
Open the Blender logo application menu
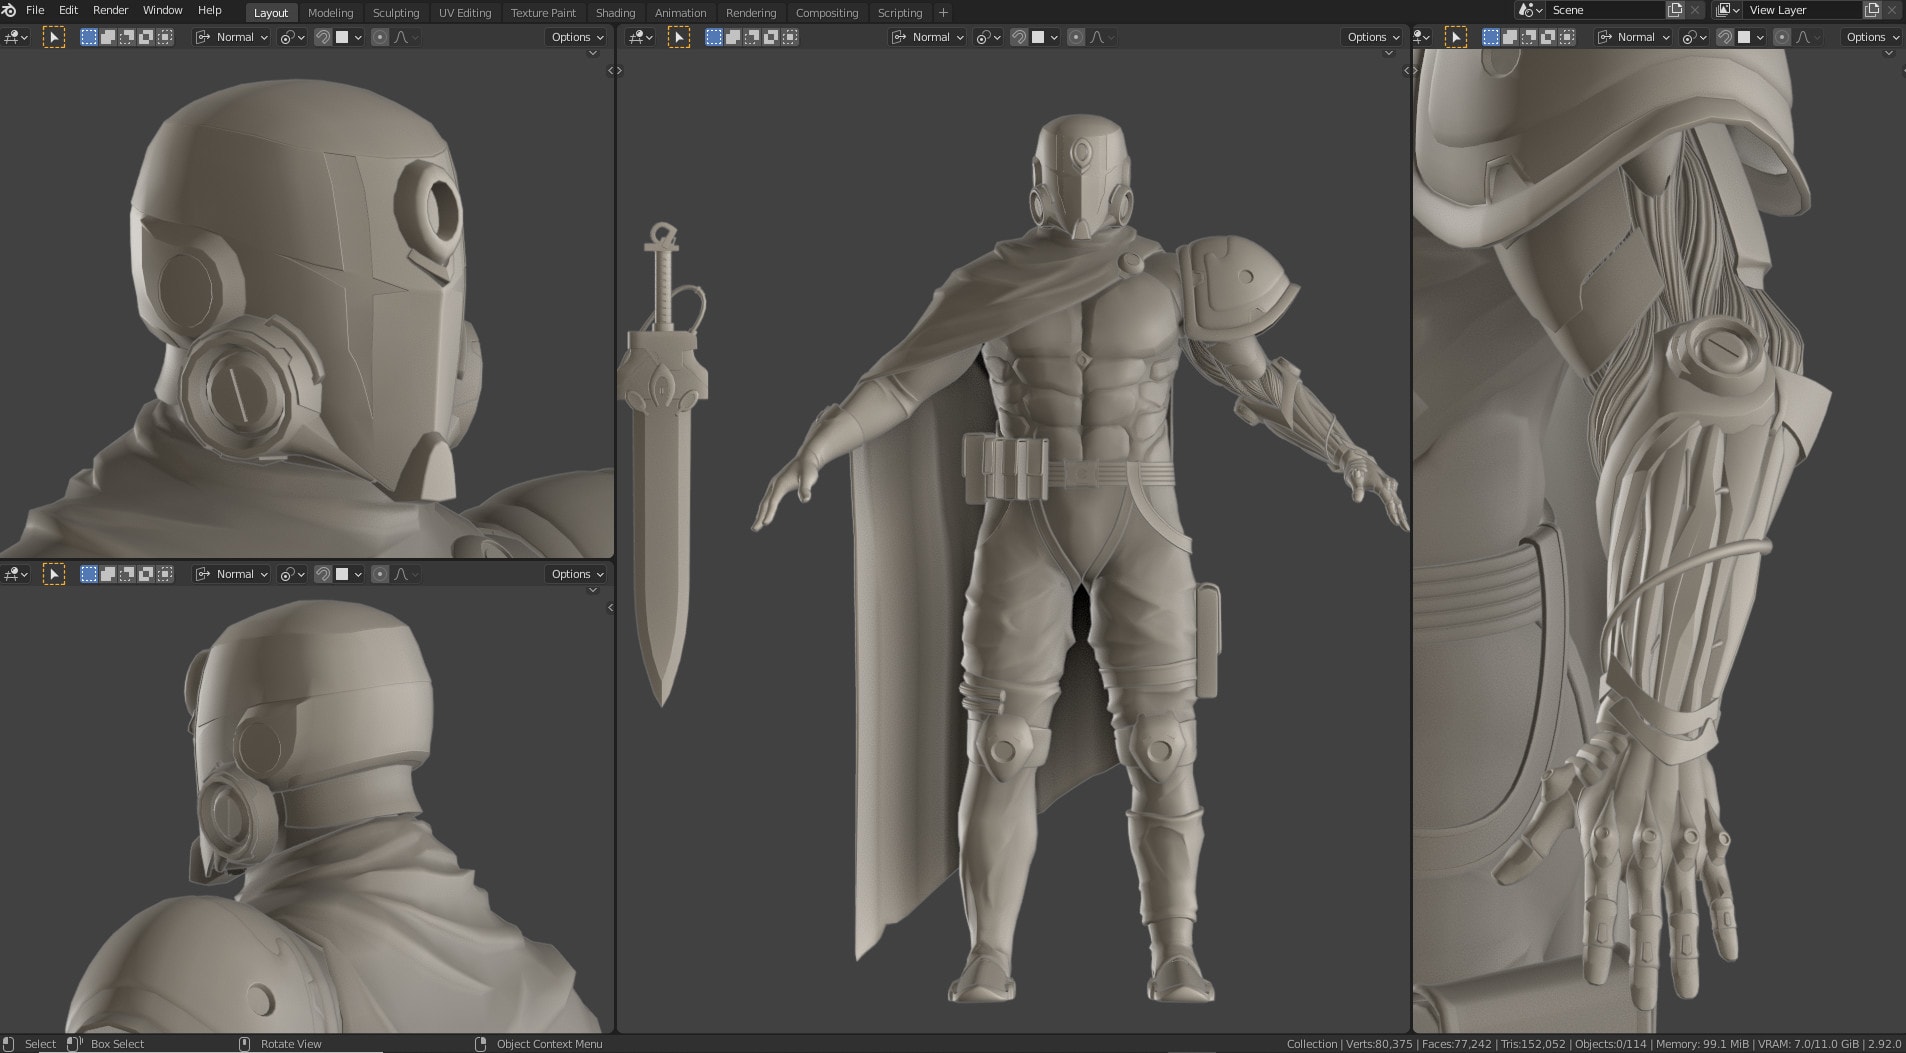[x=9, y=10]
